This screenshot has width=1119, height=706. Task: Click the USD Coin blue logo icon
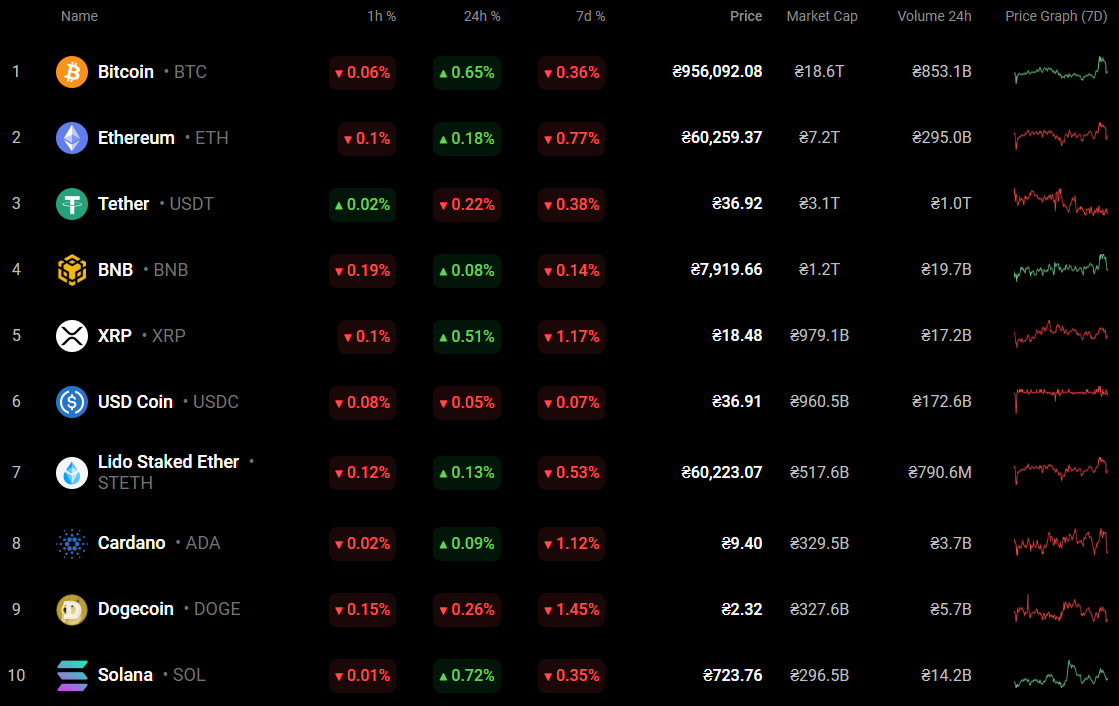[x=72, y=402]
